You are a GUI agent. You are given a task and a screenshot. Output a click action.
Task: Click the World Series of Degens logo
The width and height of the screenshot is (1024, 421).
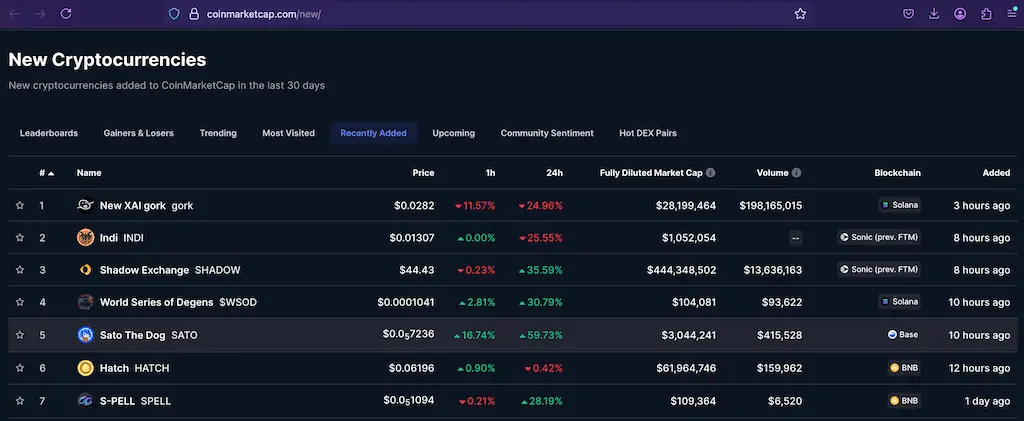click(x=86, y=302)
